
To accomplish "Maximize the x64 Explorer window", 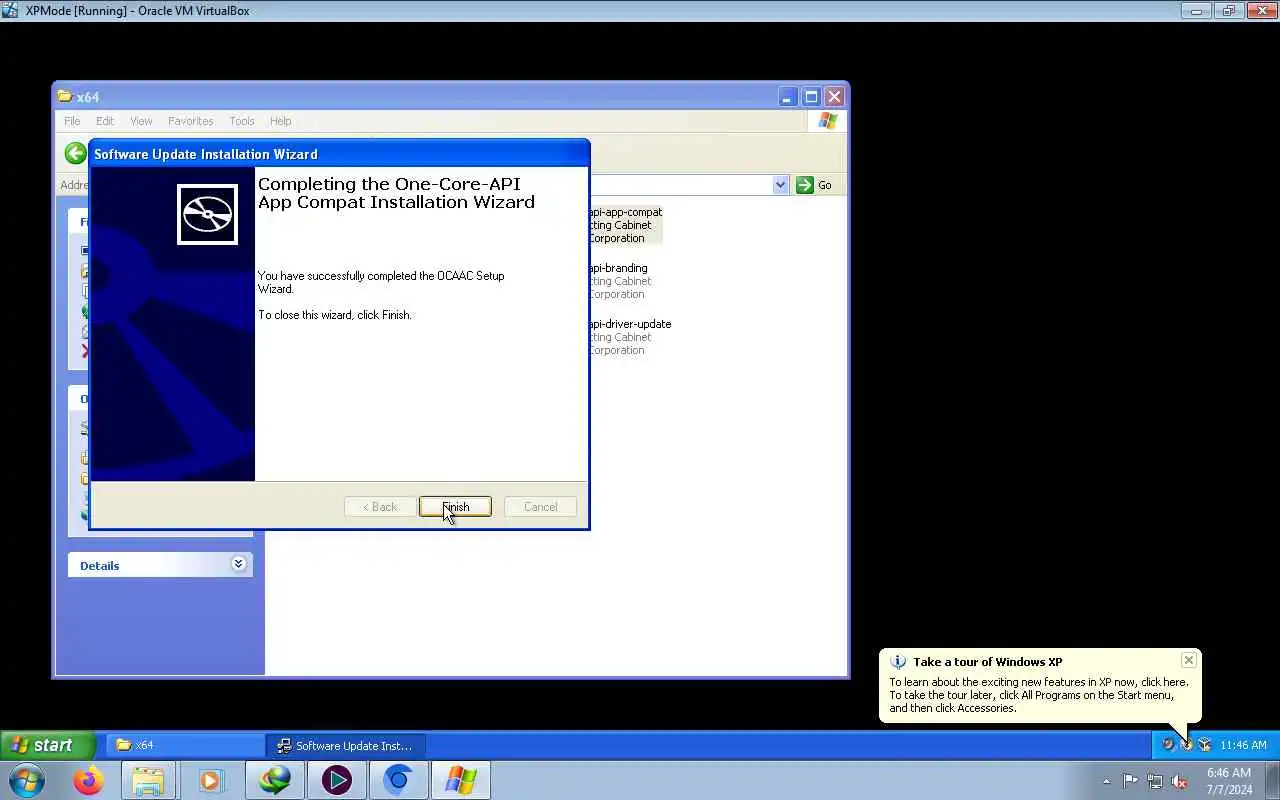I will [x=811, y=97].
